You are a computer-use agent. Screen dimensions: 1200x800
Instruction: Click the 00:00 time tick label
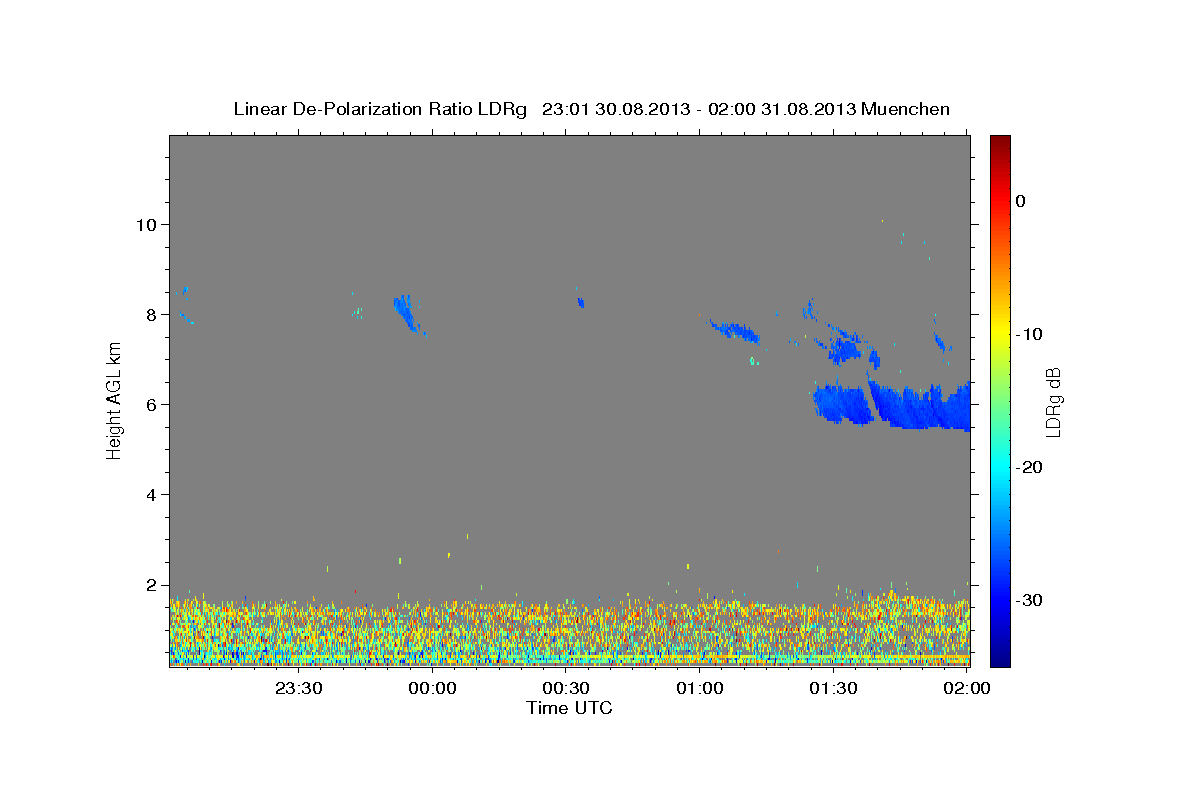(432, 688)
